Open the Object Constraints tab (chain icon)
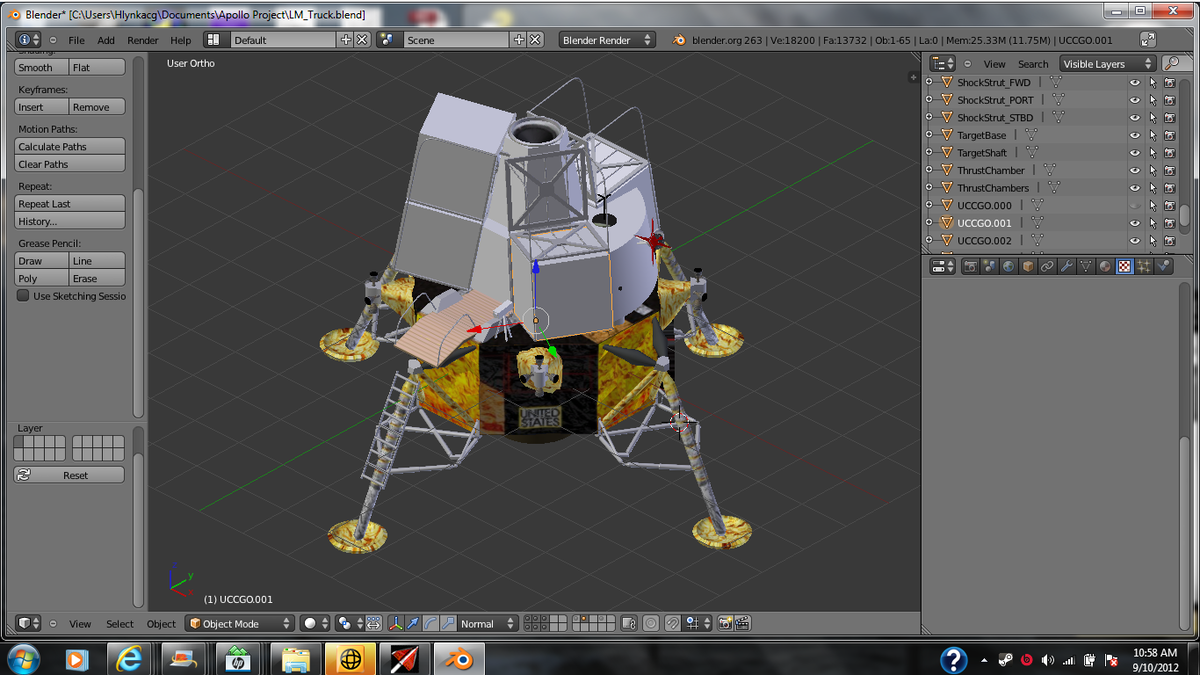1200x675 pixels. (1047, 266)
